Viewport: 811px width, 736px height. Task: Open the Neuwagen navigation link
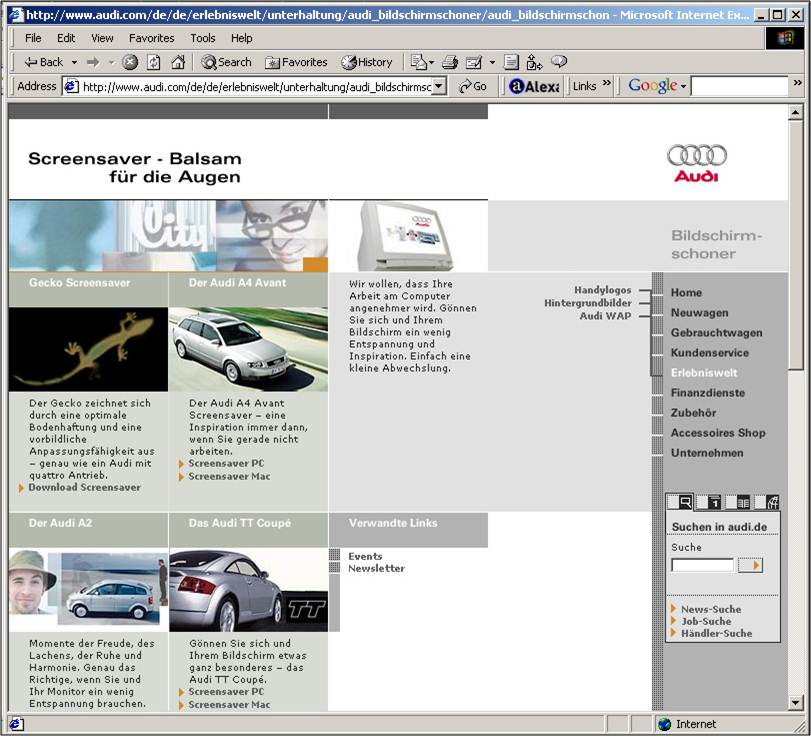[699, 313]
